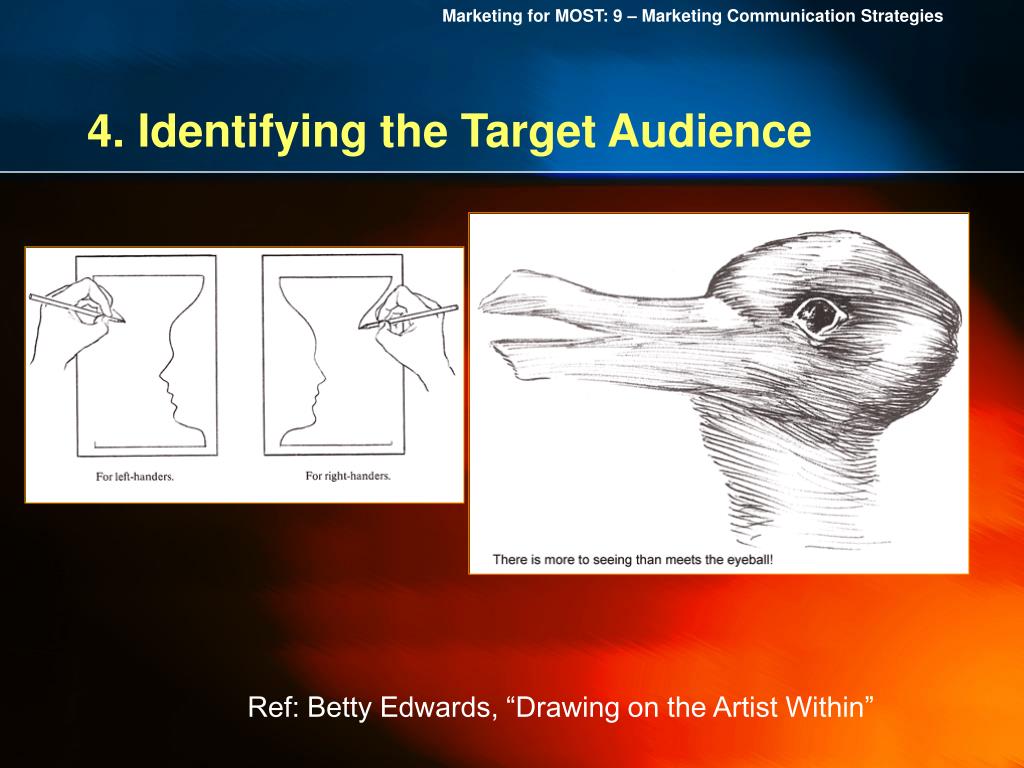The width and height of the screenshot is (1024, 768).
Task: Select the duck-rabbit illusion image
Action: coord(718,393)
